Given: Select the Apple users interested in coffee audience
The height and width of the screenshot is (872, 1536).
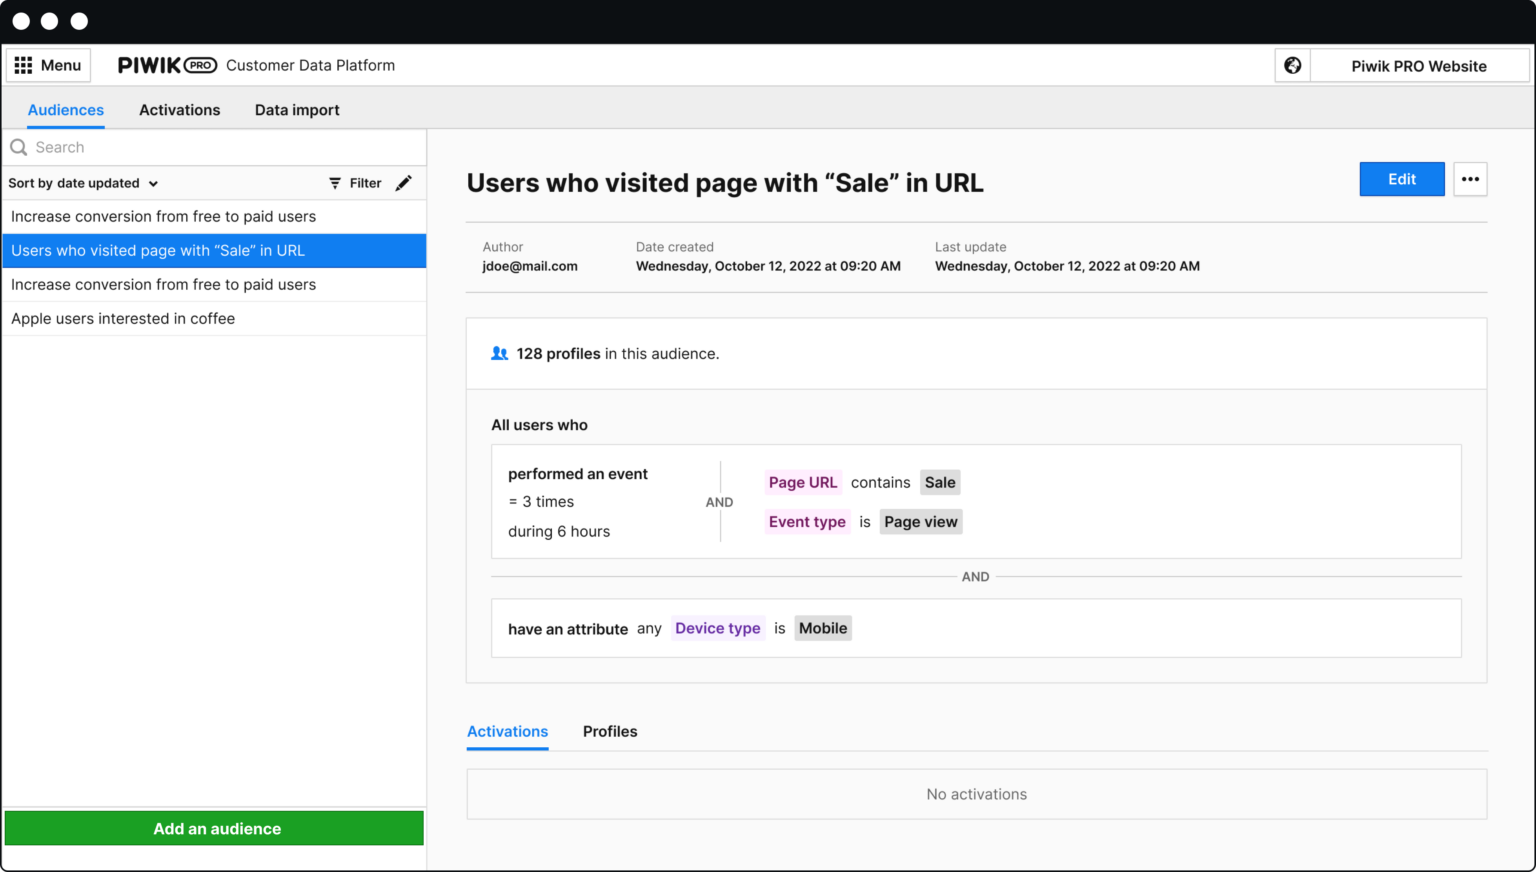Looking at the screenshot, I should (122, 318).
